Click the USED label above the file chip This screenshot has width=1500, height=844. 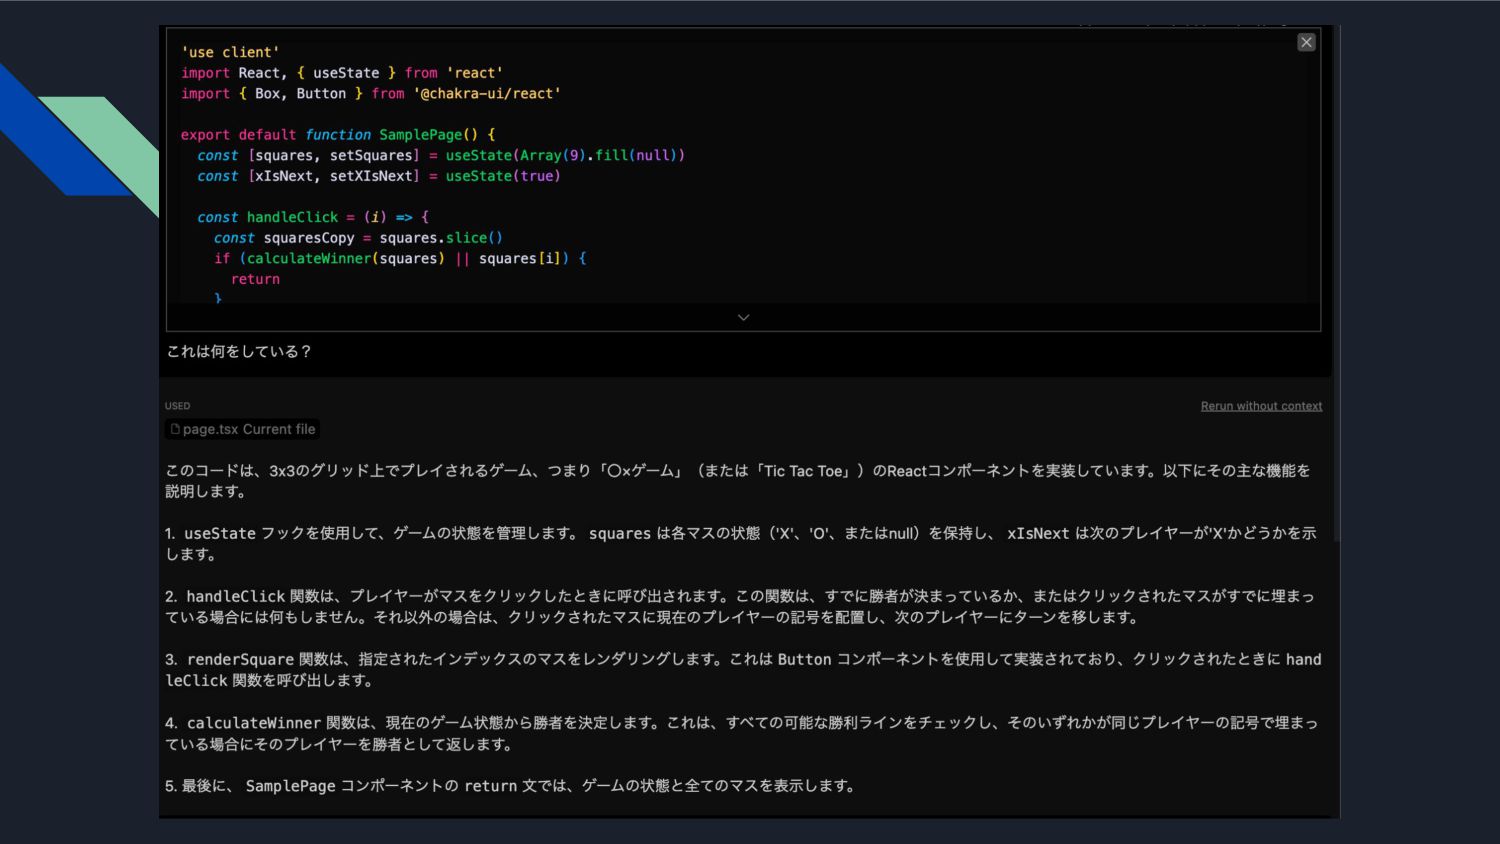pos(177,406)
